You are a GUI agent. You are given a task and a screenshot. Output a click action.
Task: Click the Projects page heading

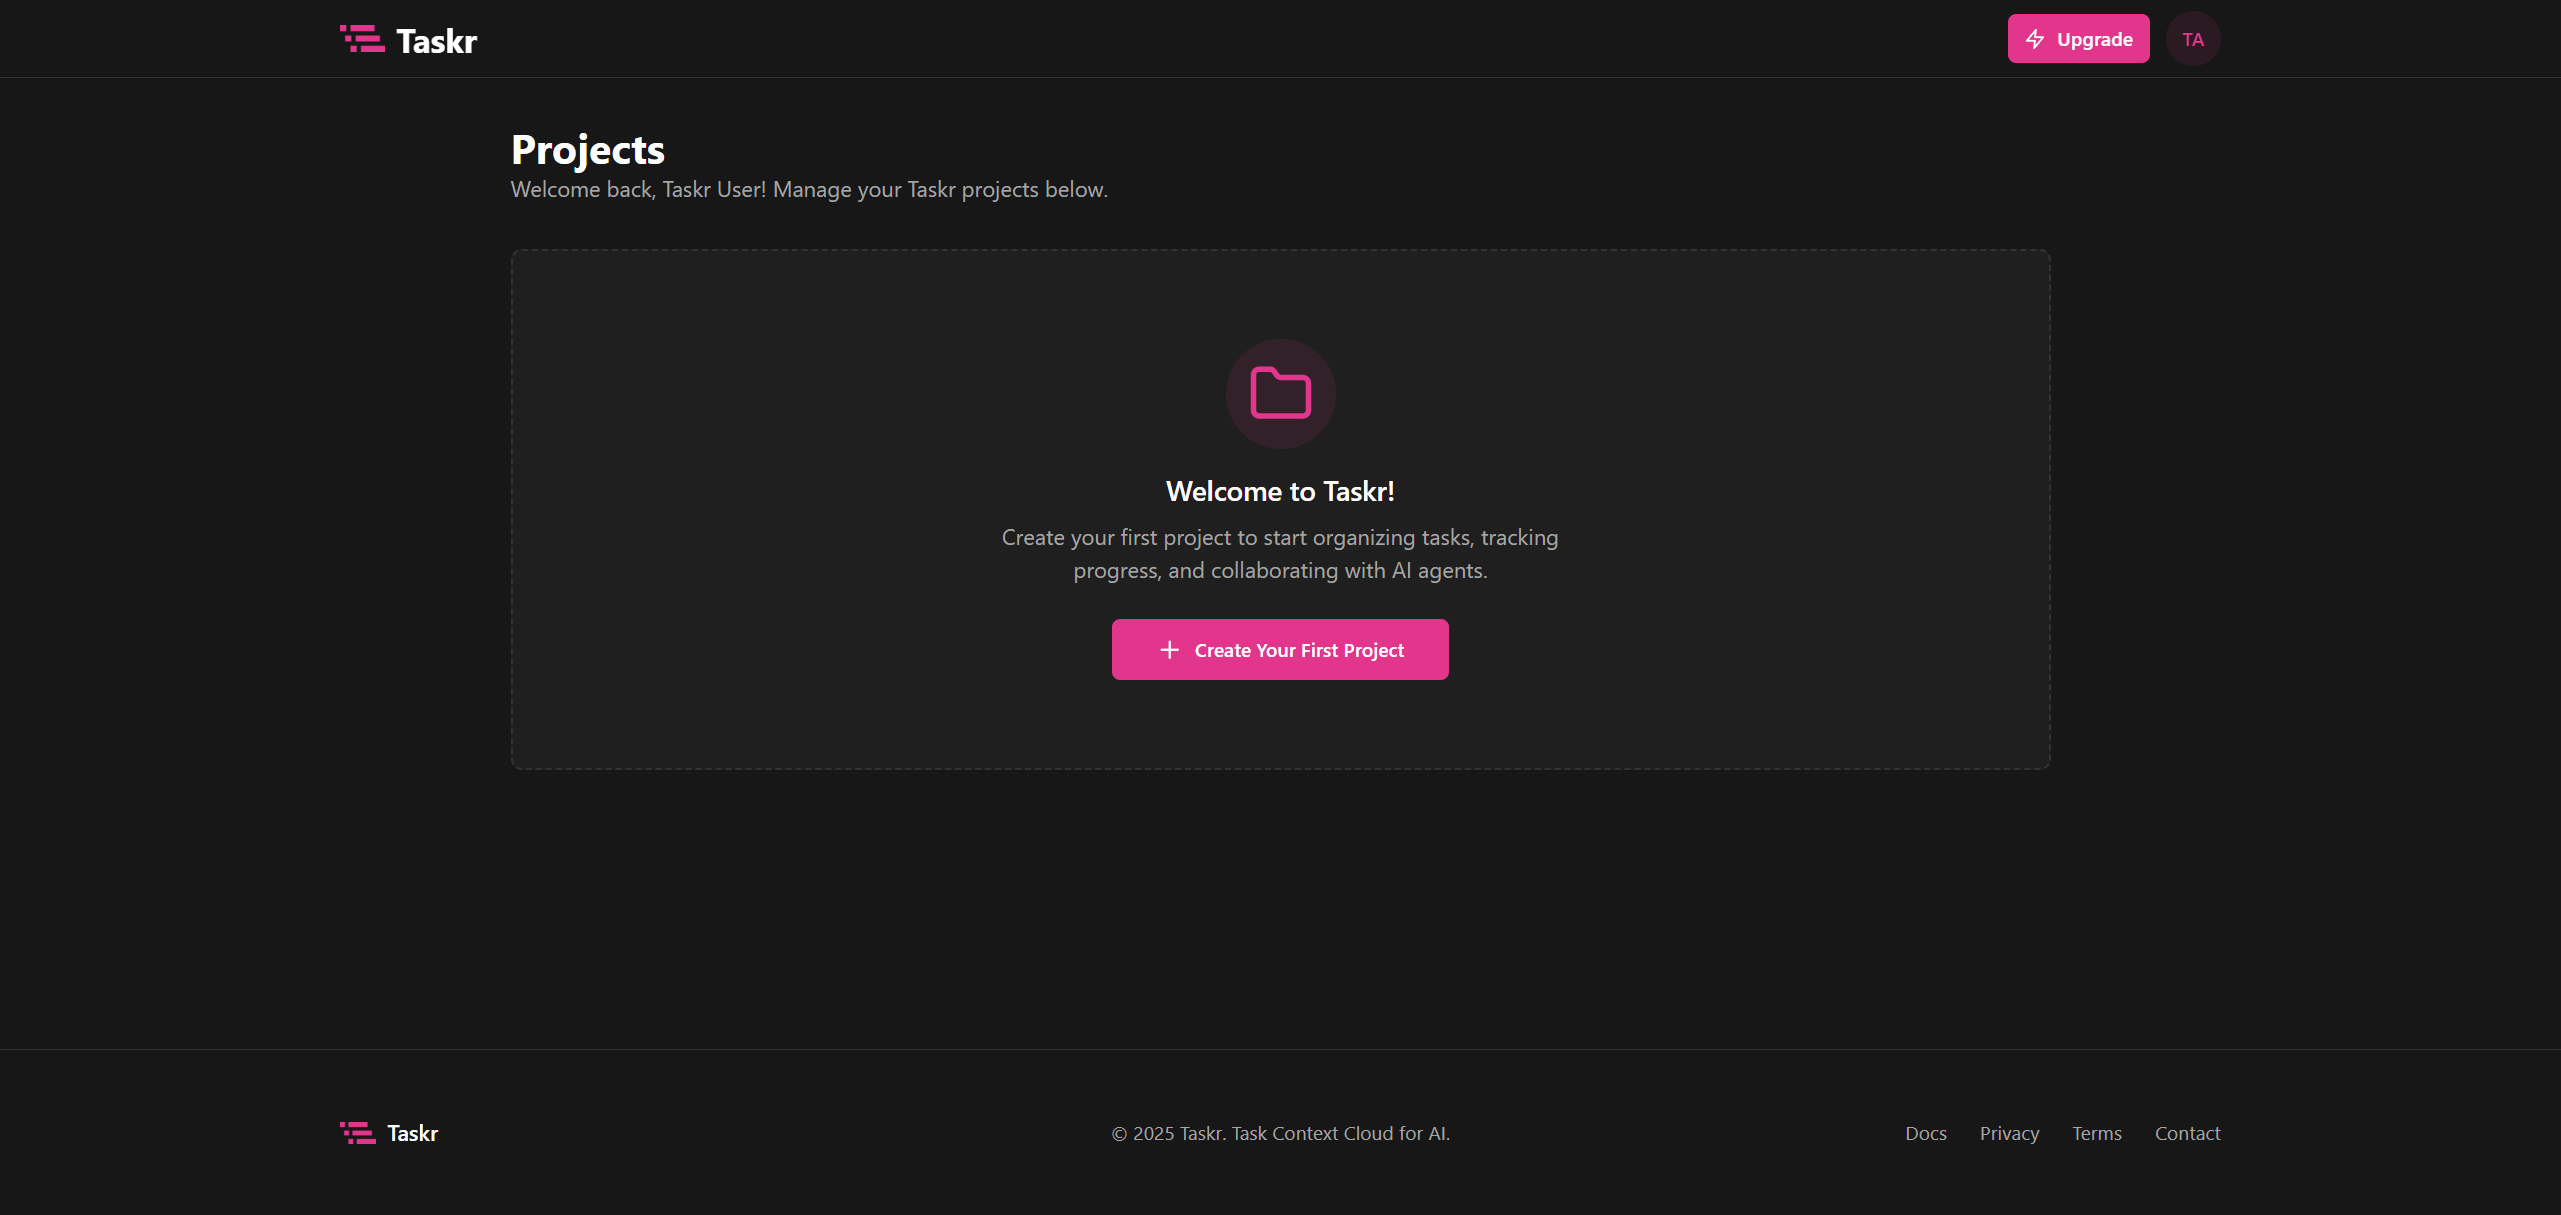click(x=587, y=150)
